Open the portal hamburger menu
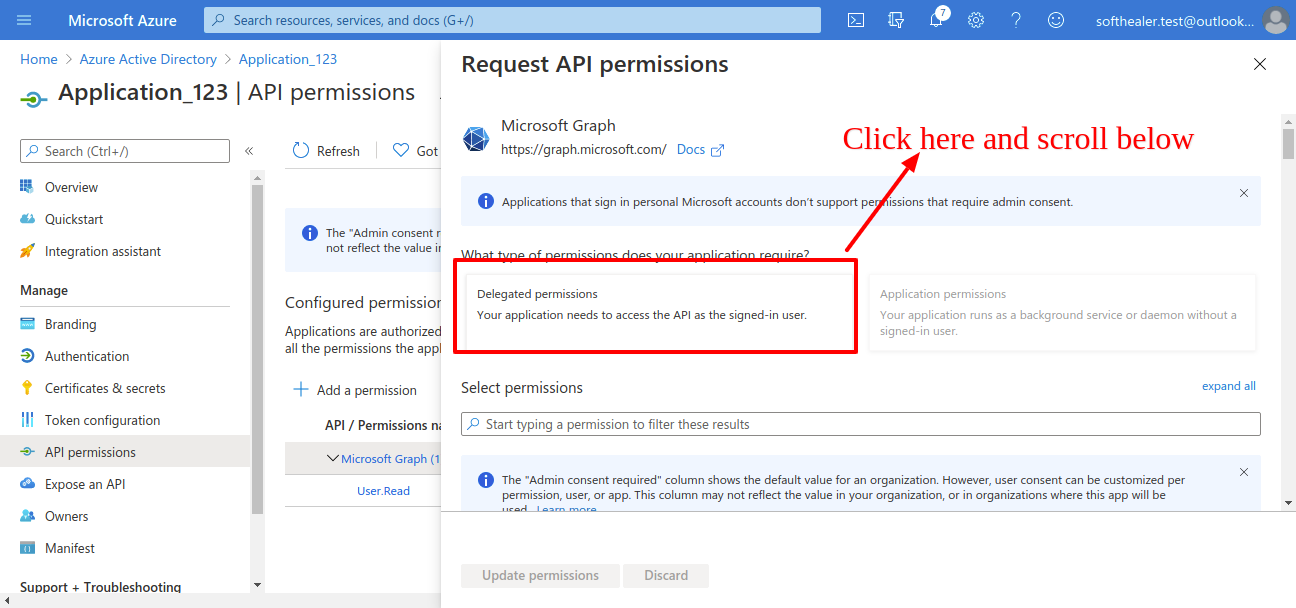 [x=24, y=20]
